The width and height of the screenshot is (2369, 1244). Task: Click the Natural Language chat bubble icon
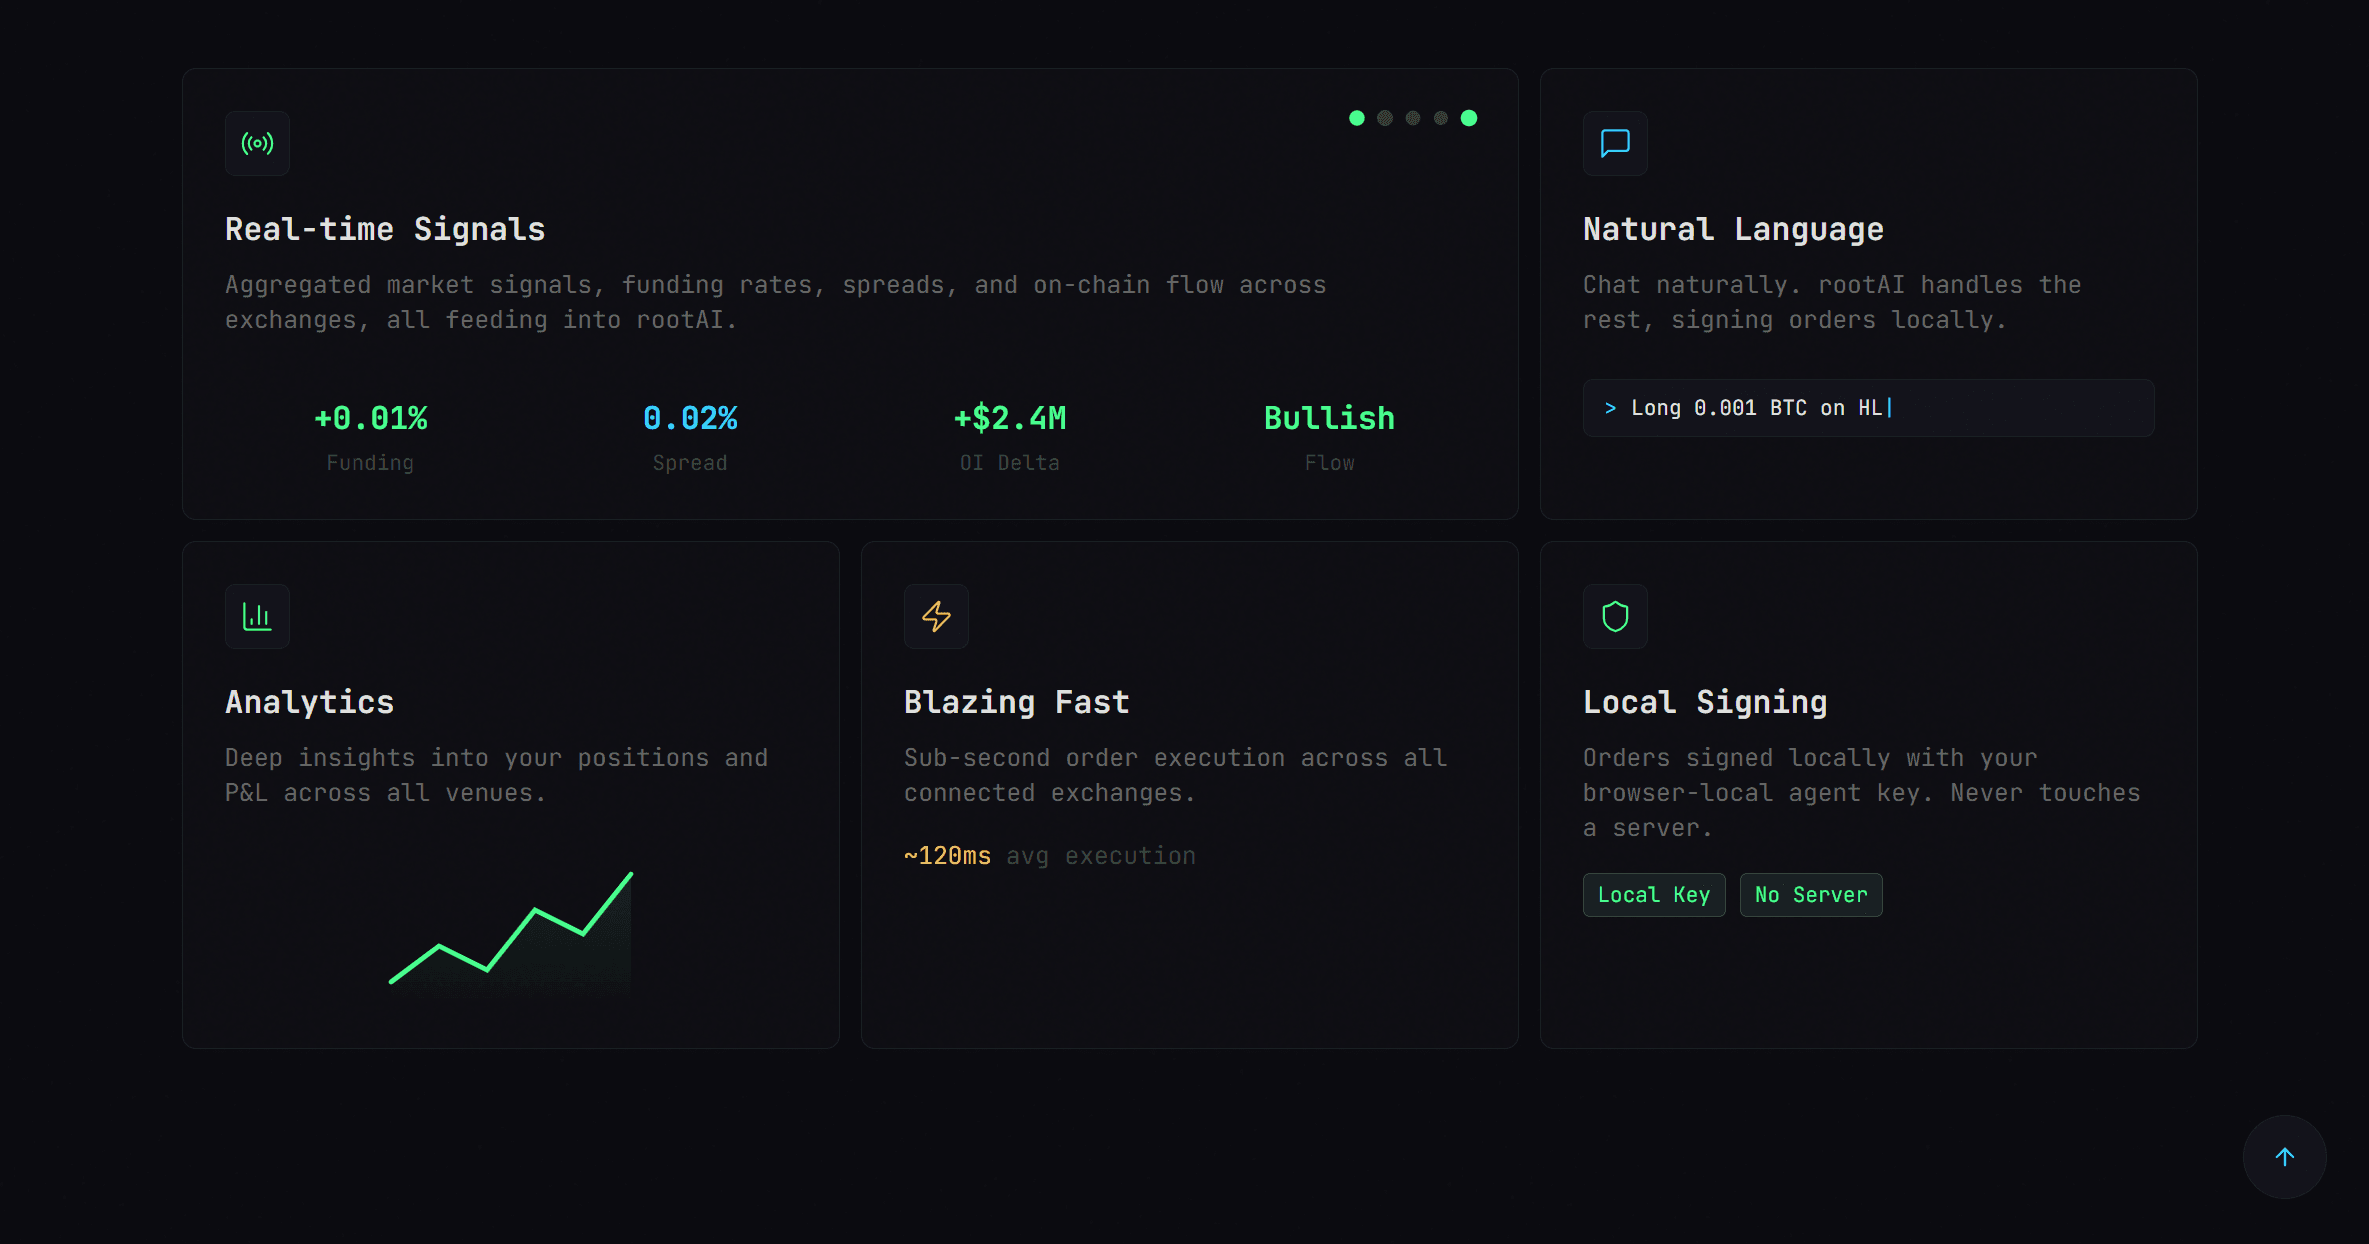coord(1615,143)
